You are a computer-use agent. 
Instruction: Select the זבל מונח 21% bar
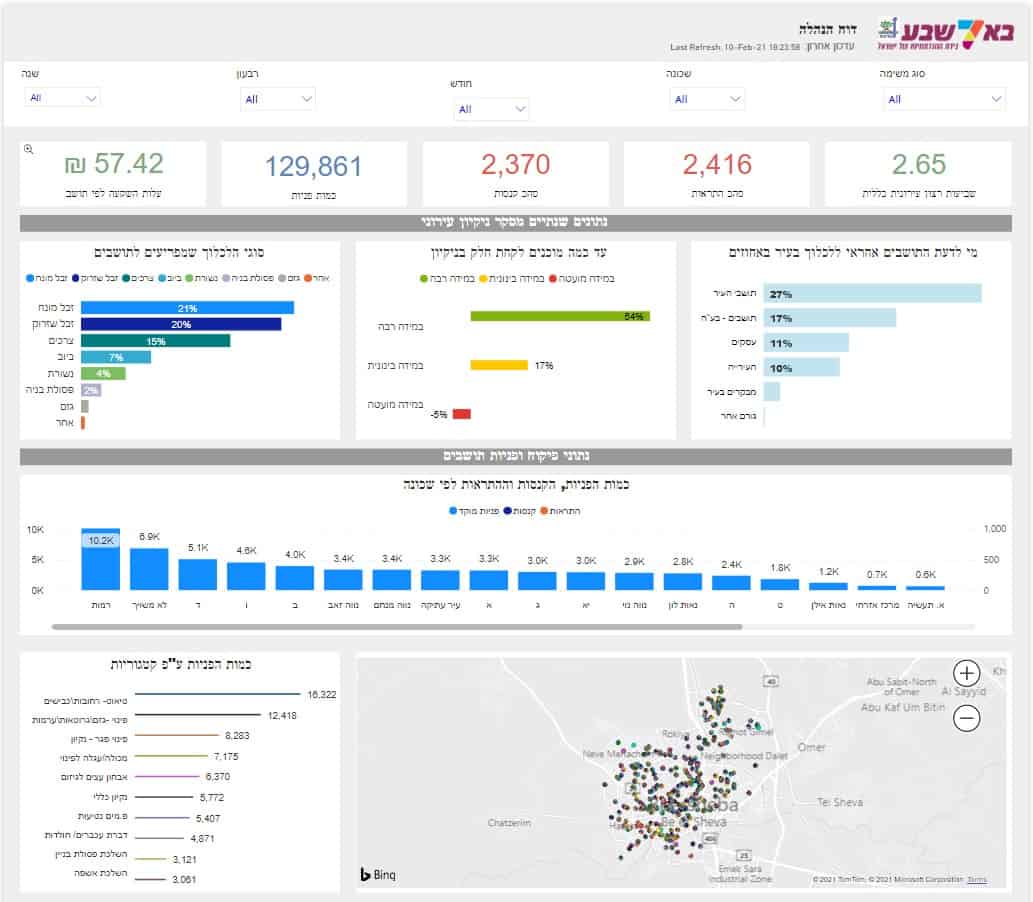click(x=187, y=308)
